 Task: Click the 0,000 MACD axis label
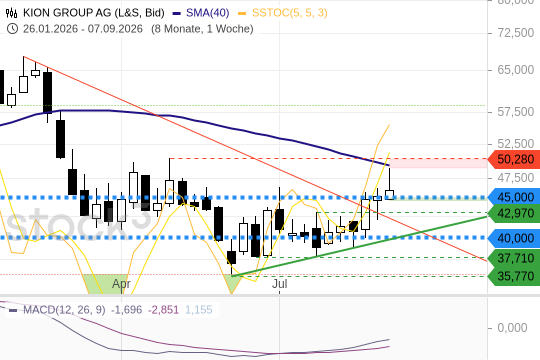tap(512, 328)
